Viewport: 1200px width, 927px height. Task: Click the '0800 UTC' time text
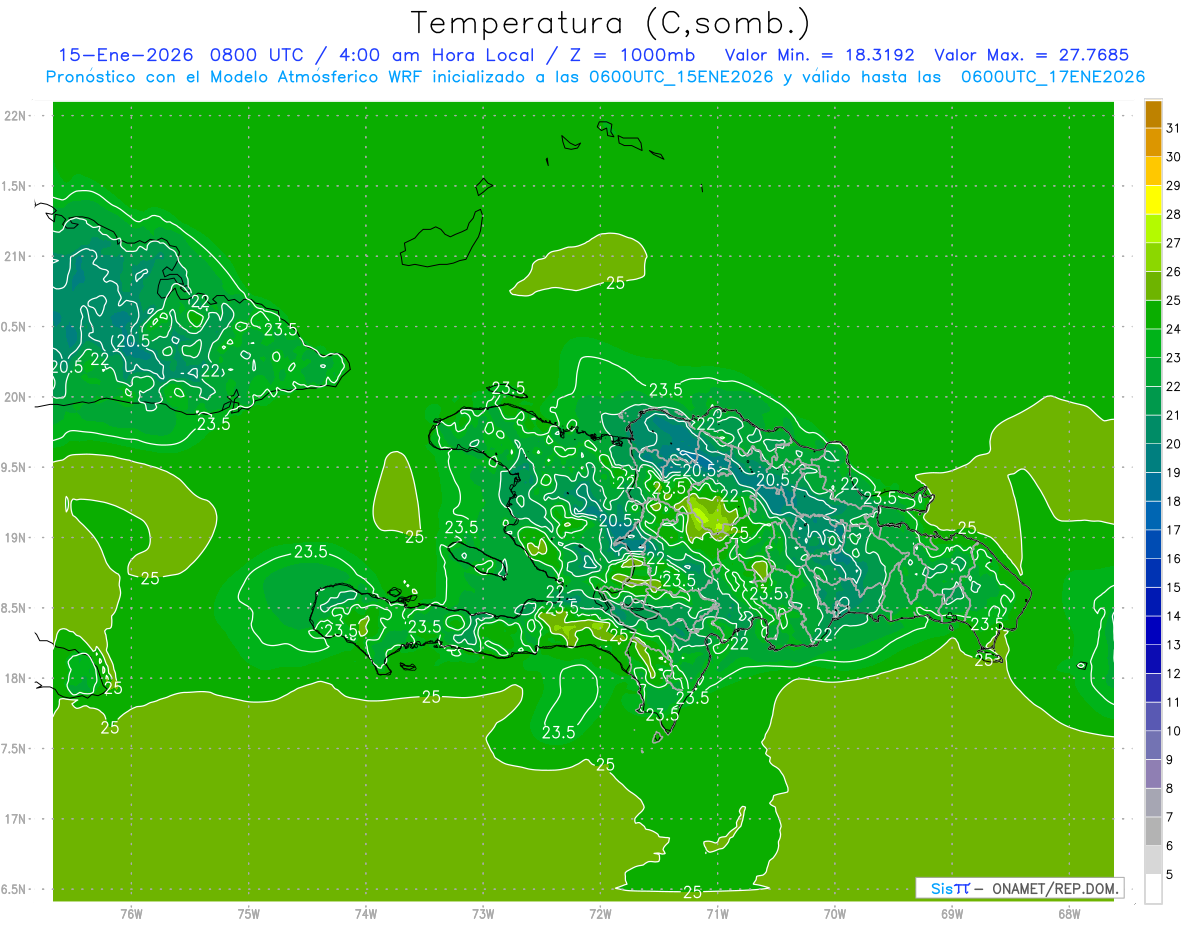pyautogui.click(x=259, y=55)
